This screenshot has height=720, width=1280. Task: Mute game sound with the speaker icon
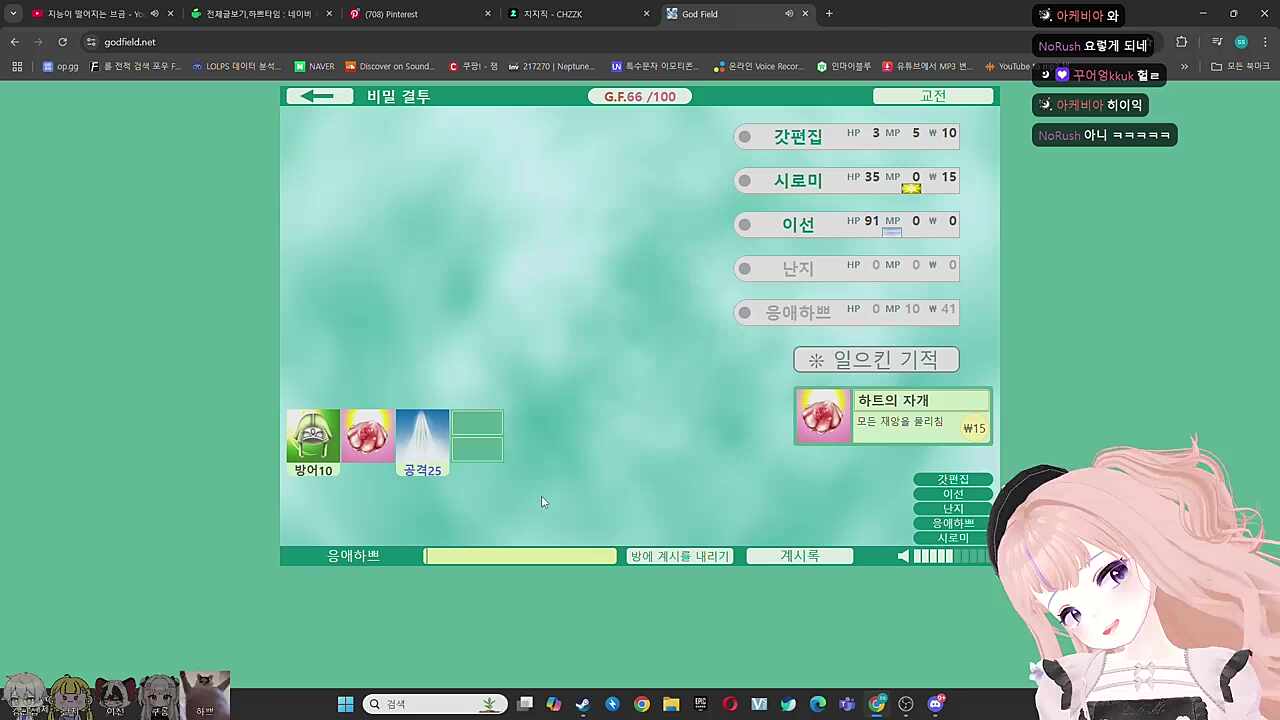click(904, 556)
